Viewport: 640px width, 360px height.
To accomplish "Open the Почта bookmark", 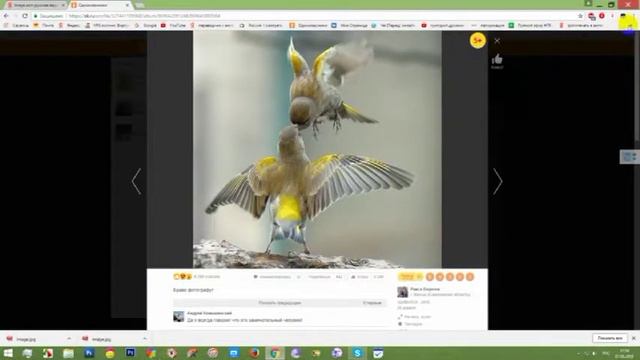I will point(44,25).
